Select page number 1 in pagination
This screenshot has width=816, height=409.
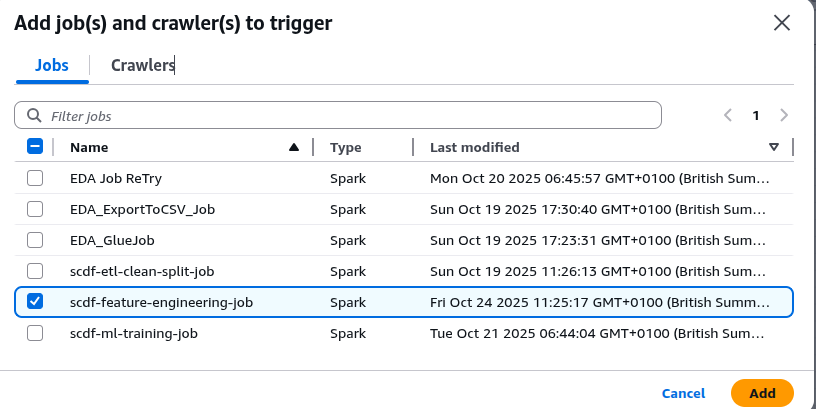click(756, 115)
